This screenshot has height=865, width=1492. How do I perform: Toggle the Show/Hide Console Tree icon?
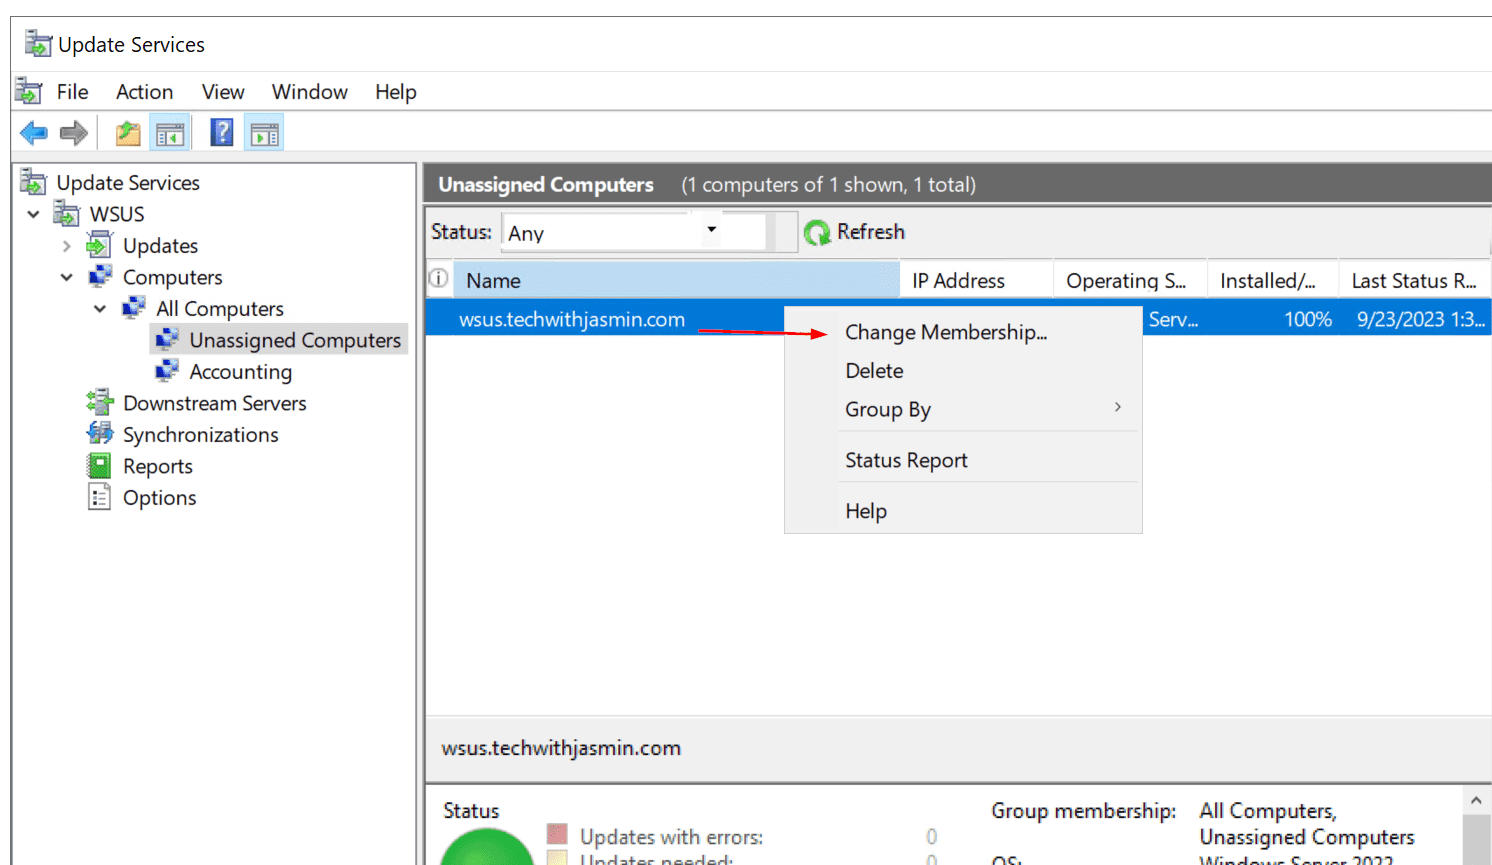[x=170, y=132]
